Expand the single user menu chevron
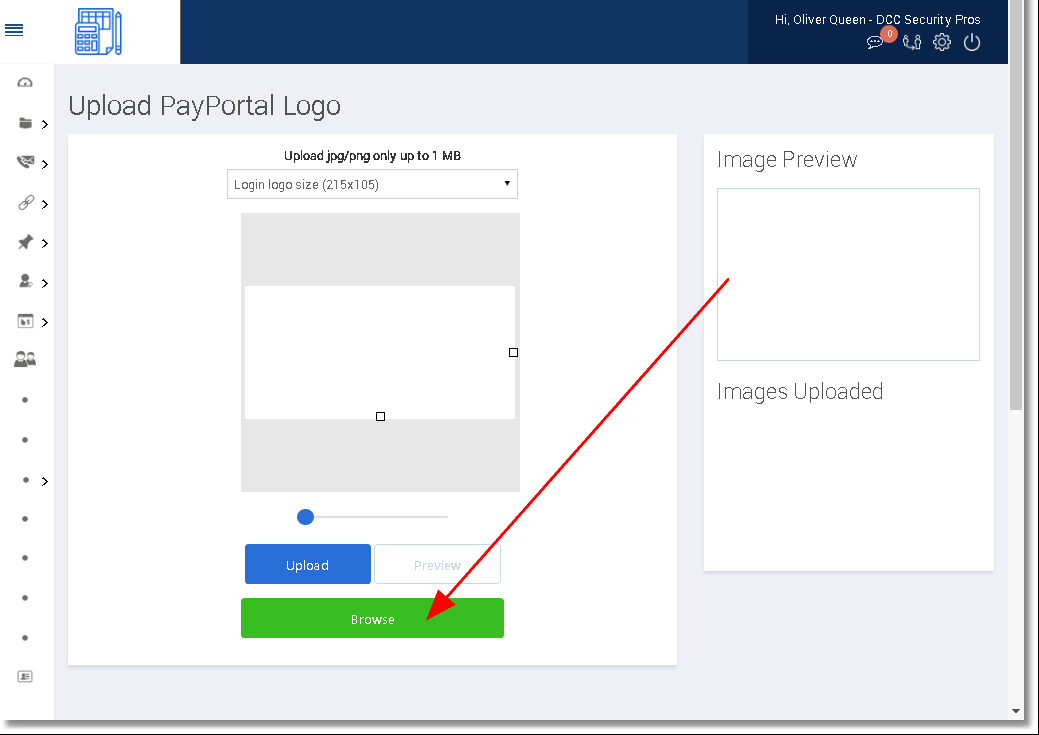 (44, 284)
